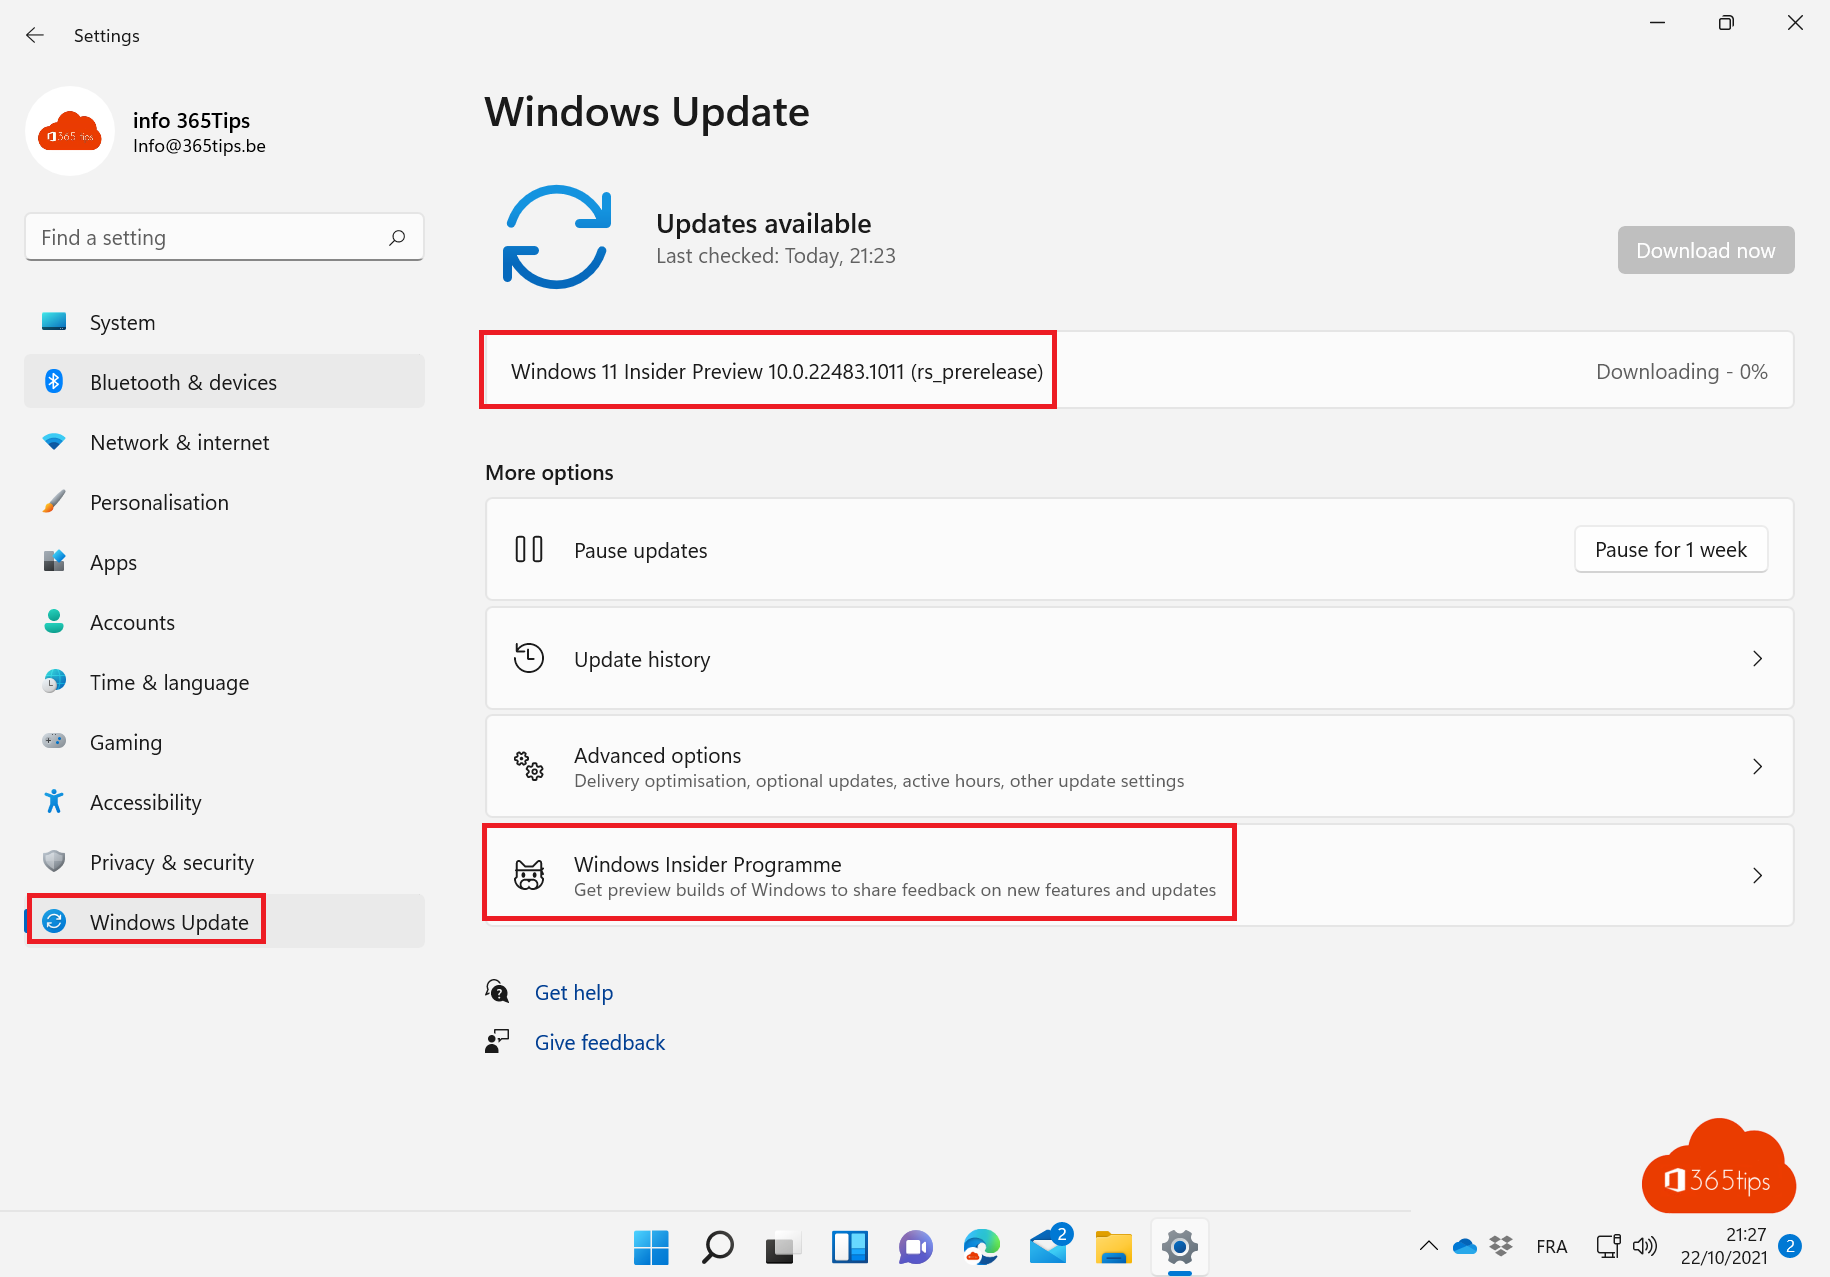Click the Accessibility figure icon
The height and width of the screenshot is (1277, 1830).
point(54,801)
